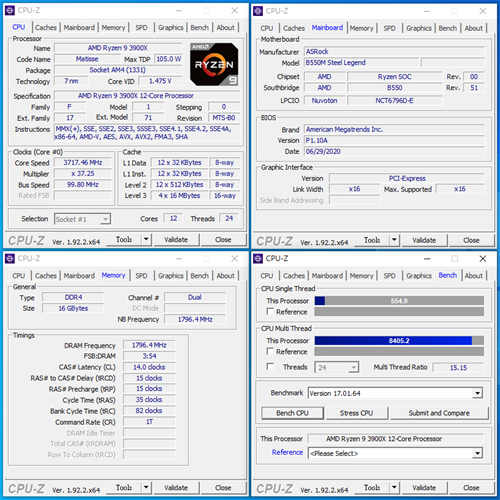Click single-thread This Processor score bar
The image size is (500, 500).
coord(399,301)
